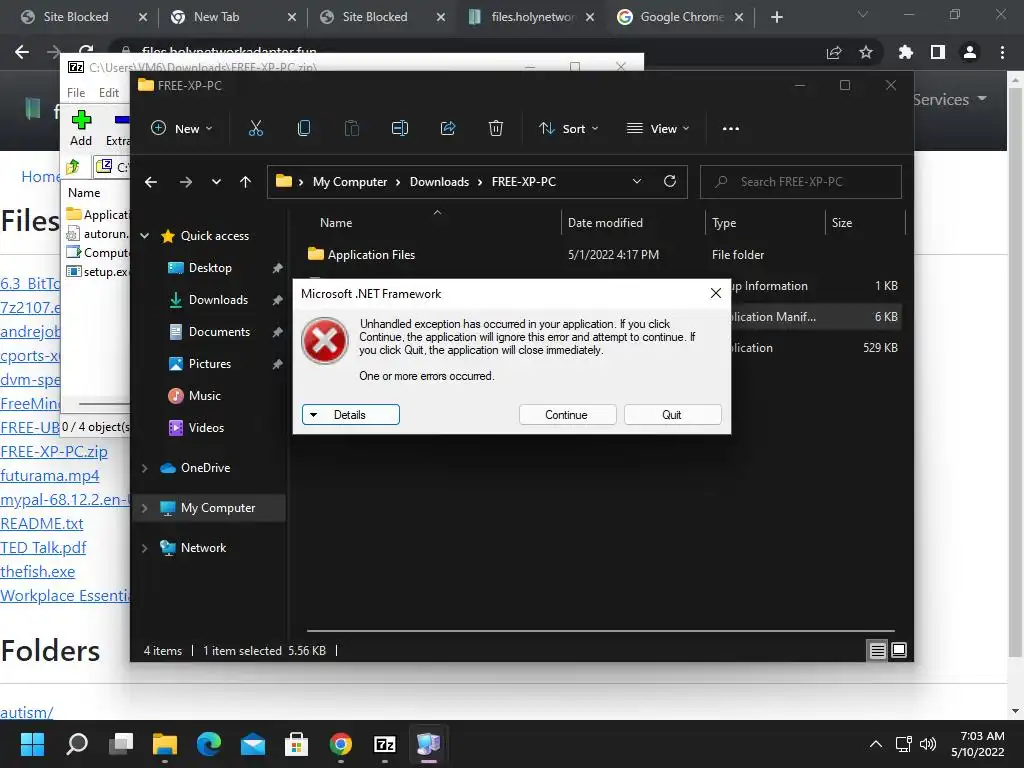Open the Windows Start menu
This screenshot has height=768, width=1024.
pyautogui.click(x=32, y=744)
